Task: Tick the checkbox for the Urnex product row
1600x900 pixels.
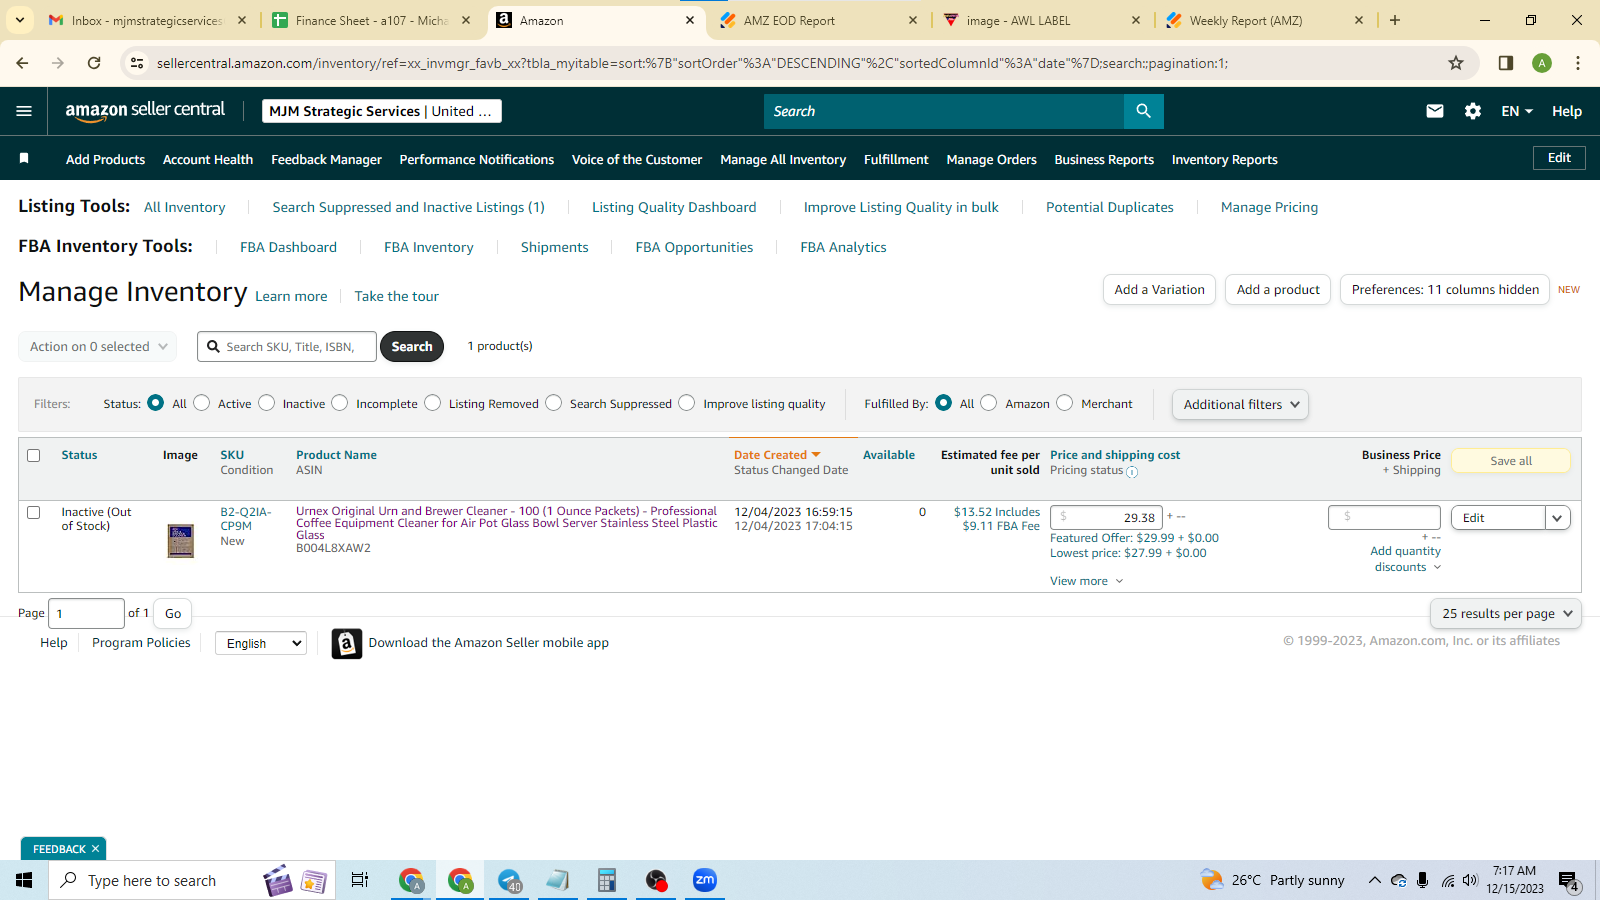Action: point(33,512)
